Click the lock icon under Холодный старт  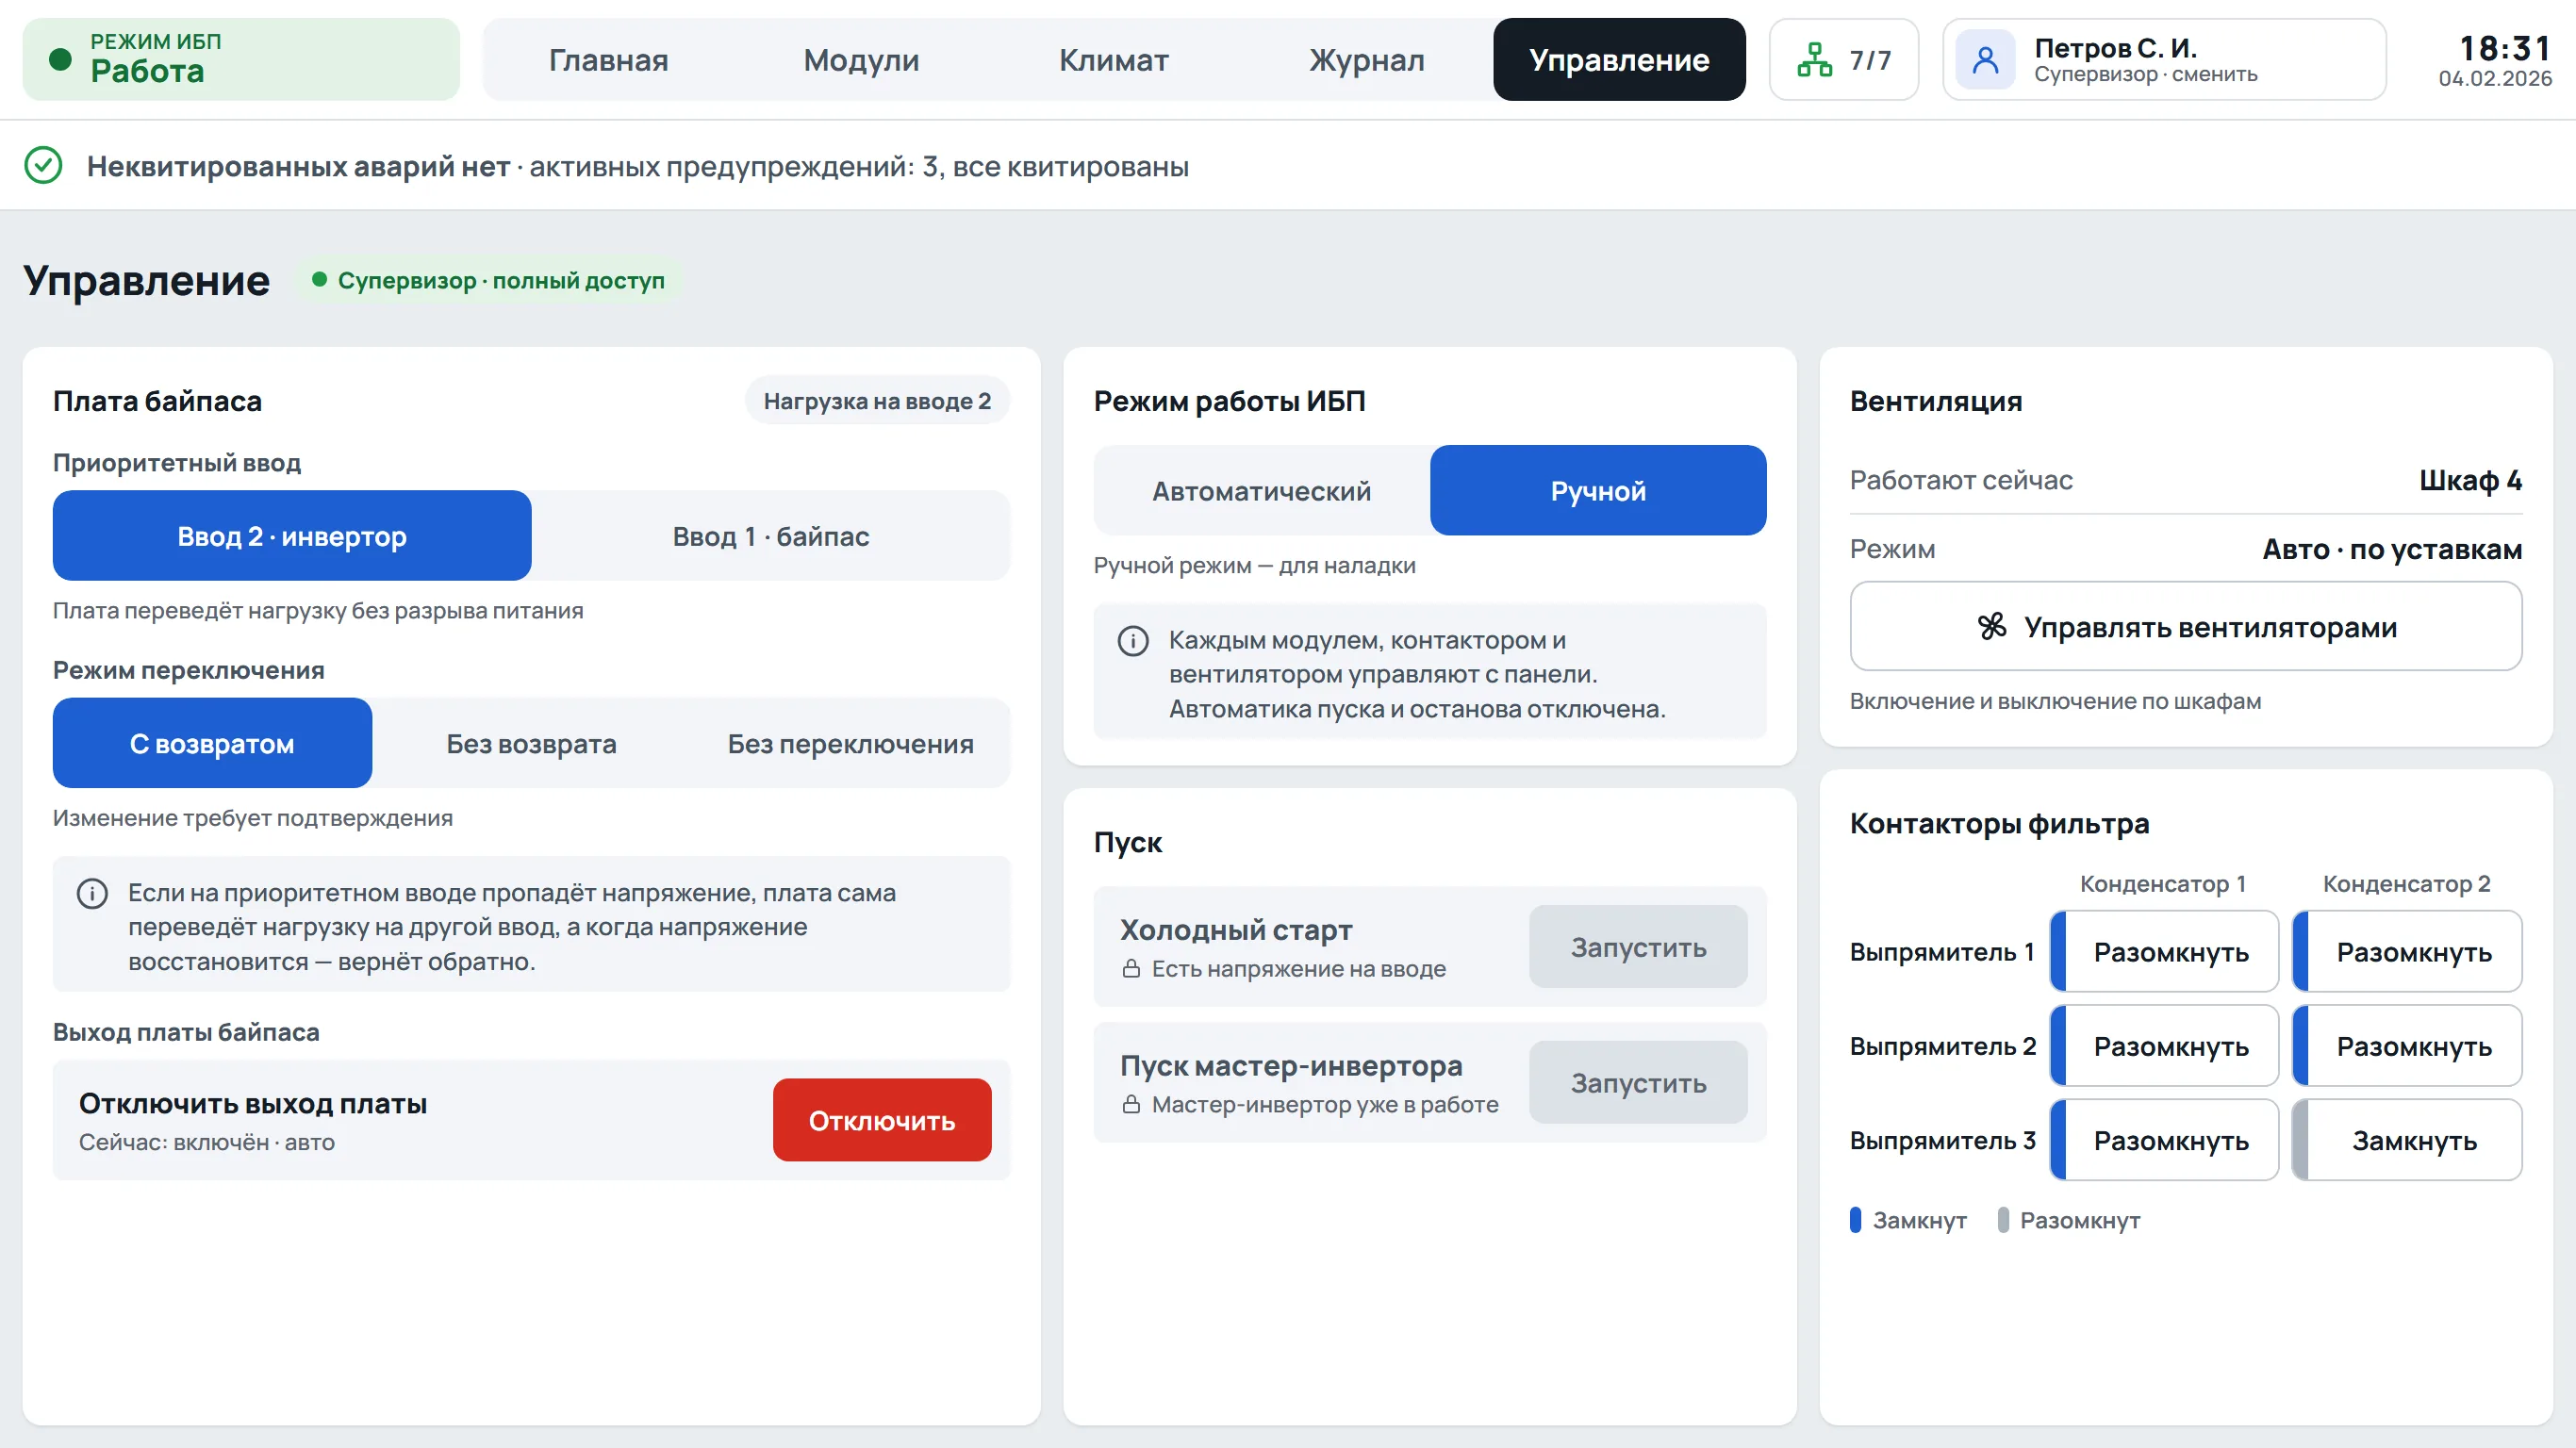coord(1131,968)
